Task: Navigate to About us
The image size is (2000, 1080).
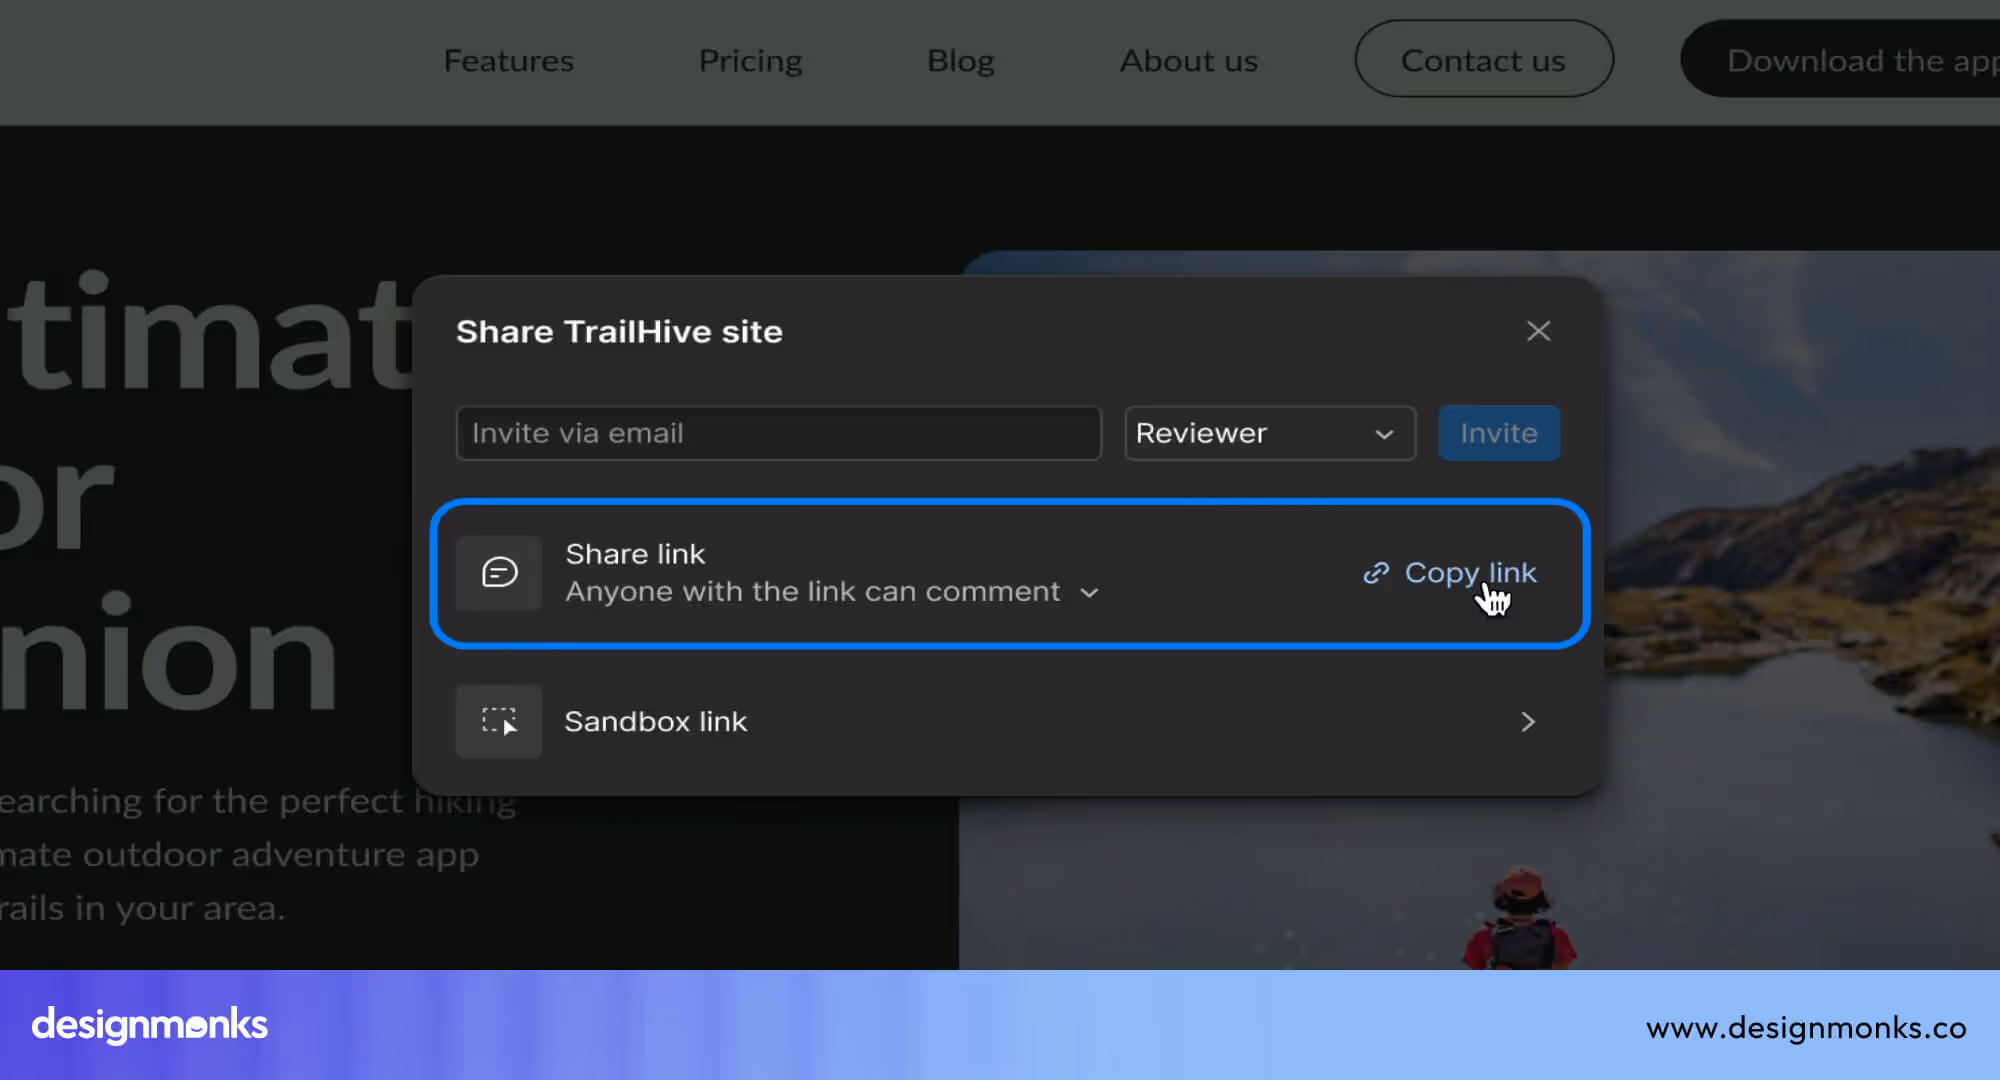Action: pyautogui.click(x=1188, y=61)
